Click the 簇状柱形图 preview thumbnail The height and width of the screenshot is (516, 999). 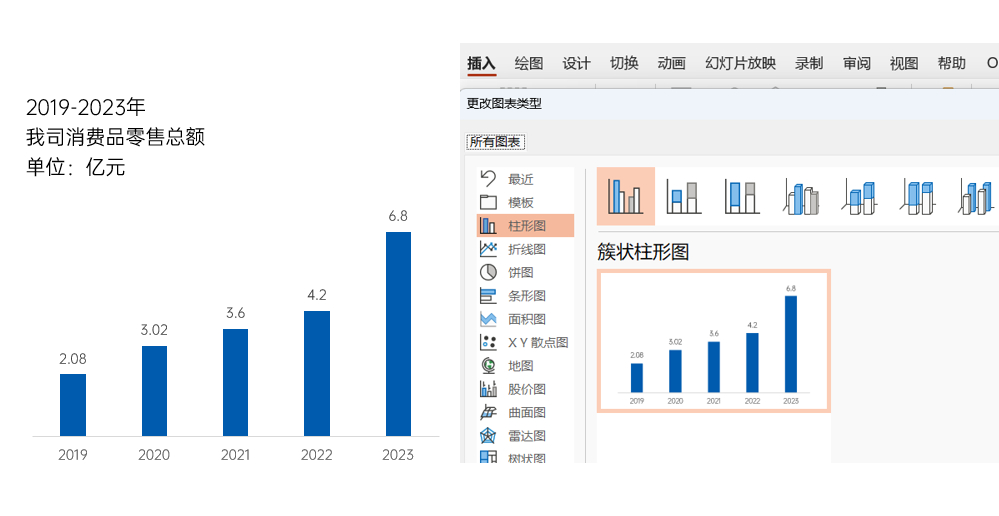coord(714,340)
